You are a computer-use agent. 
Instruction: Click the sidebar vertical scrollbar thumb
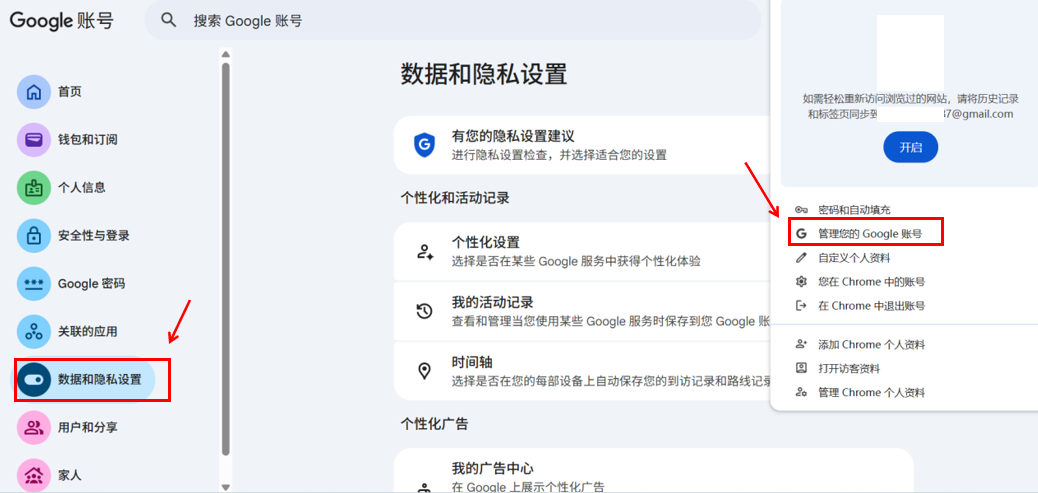click(x=226, y=258)
